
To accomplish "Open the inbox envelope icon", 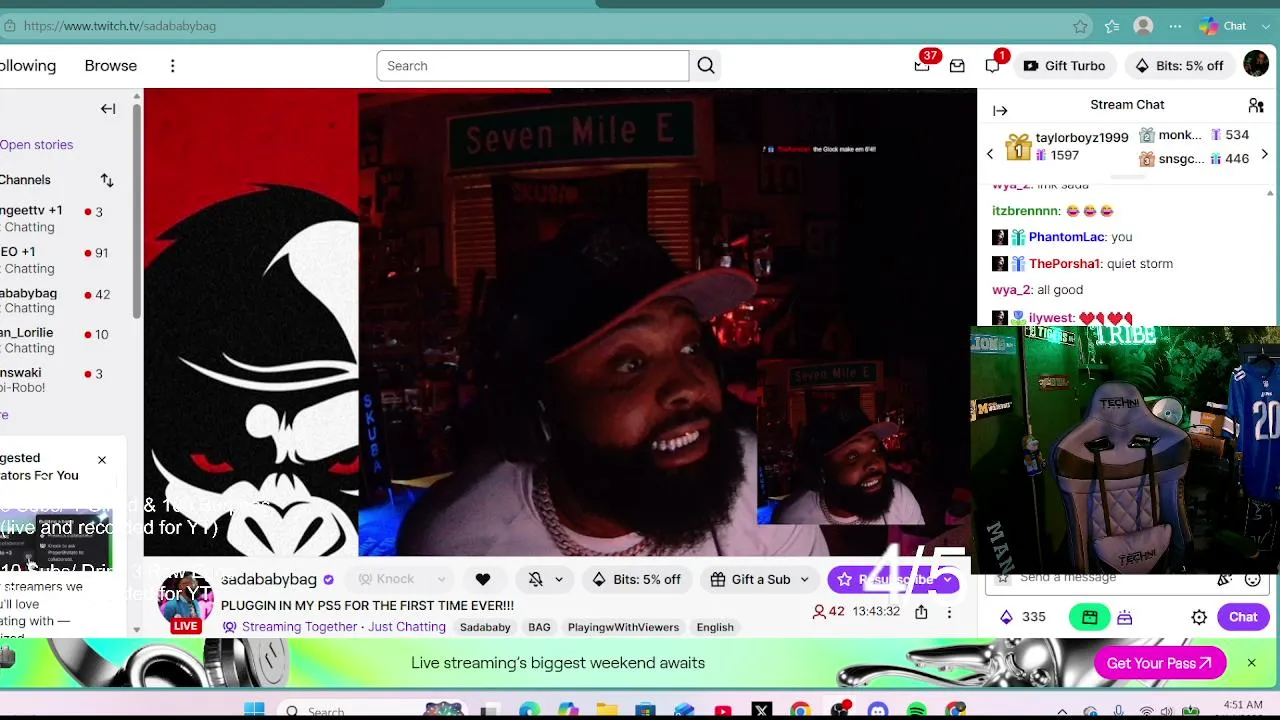I will pyautogui.click(x=957, y=66).
